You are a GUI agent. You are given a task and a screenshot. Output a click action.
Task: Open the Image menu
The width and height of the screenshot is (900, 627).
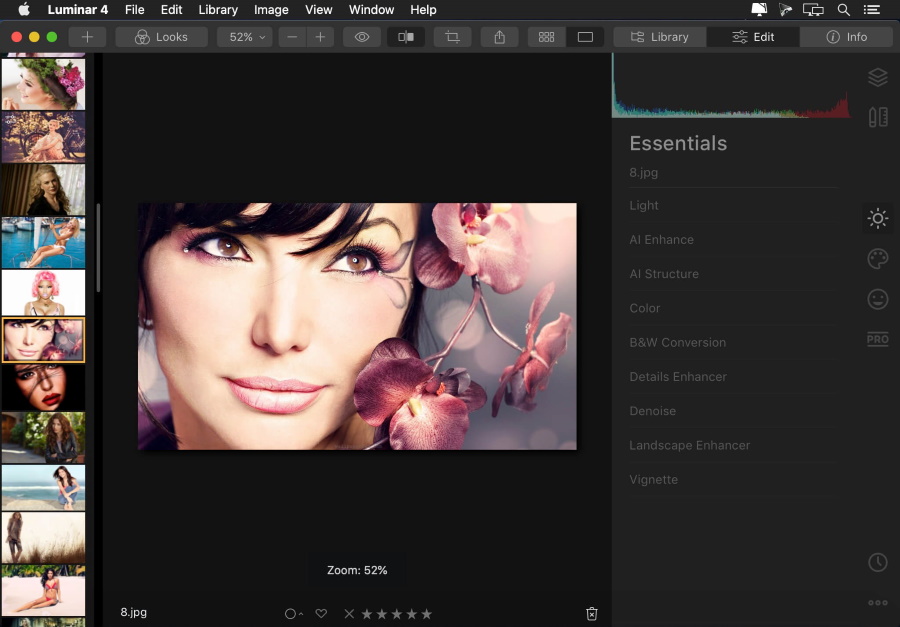point(271,10)
